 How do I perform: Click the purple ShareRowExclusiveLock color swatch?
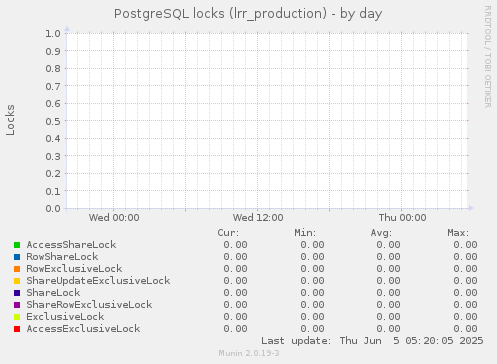coord(17,305)
